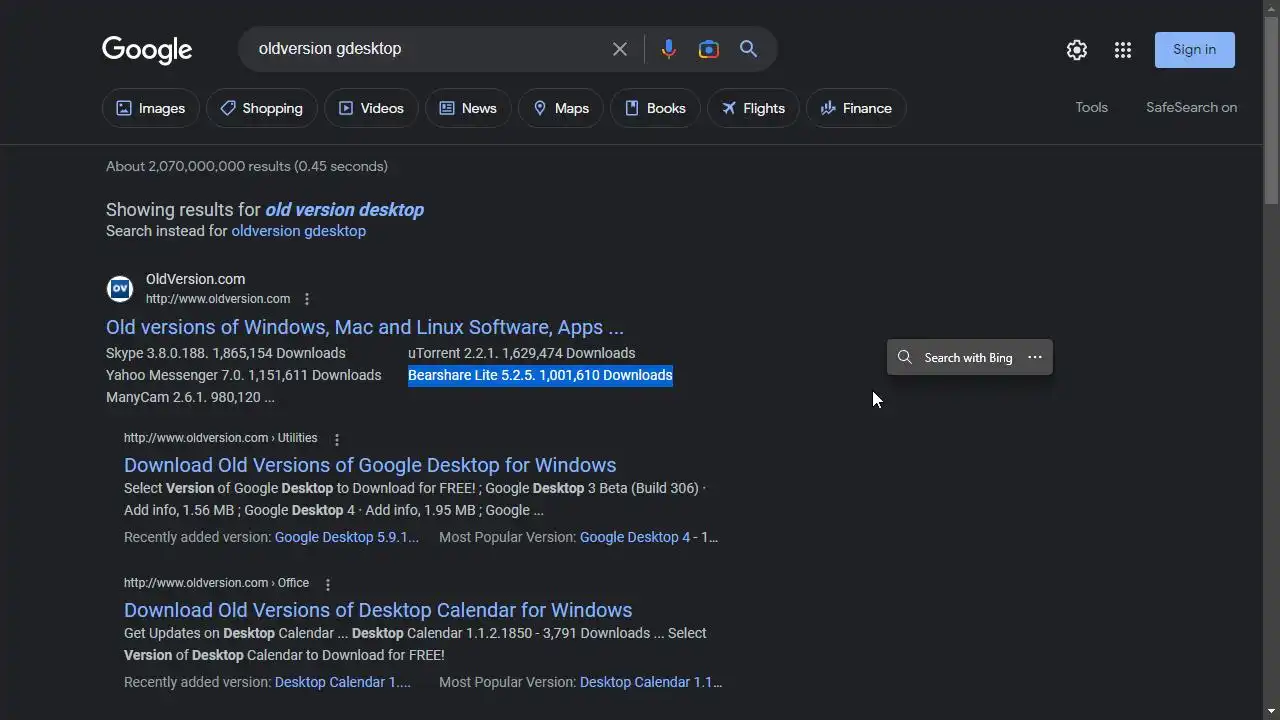Switch to Maps results tab

point(561,108)
